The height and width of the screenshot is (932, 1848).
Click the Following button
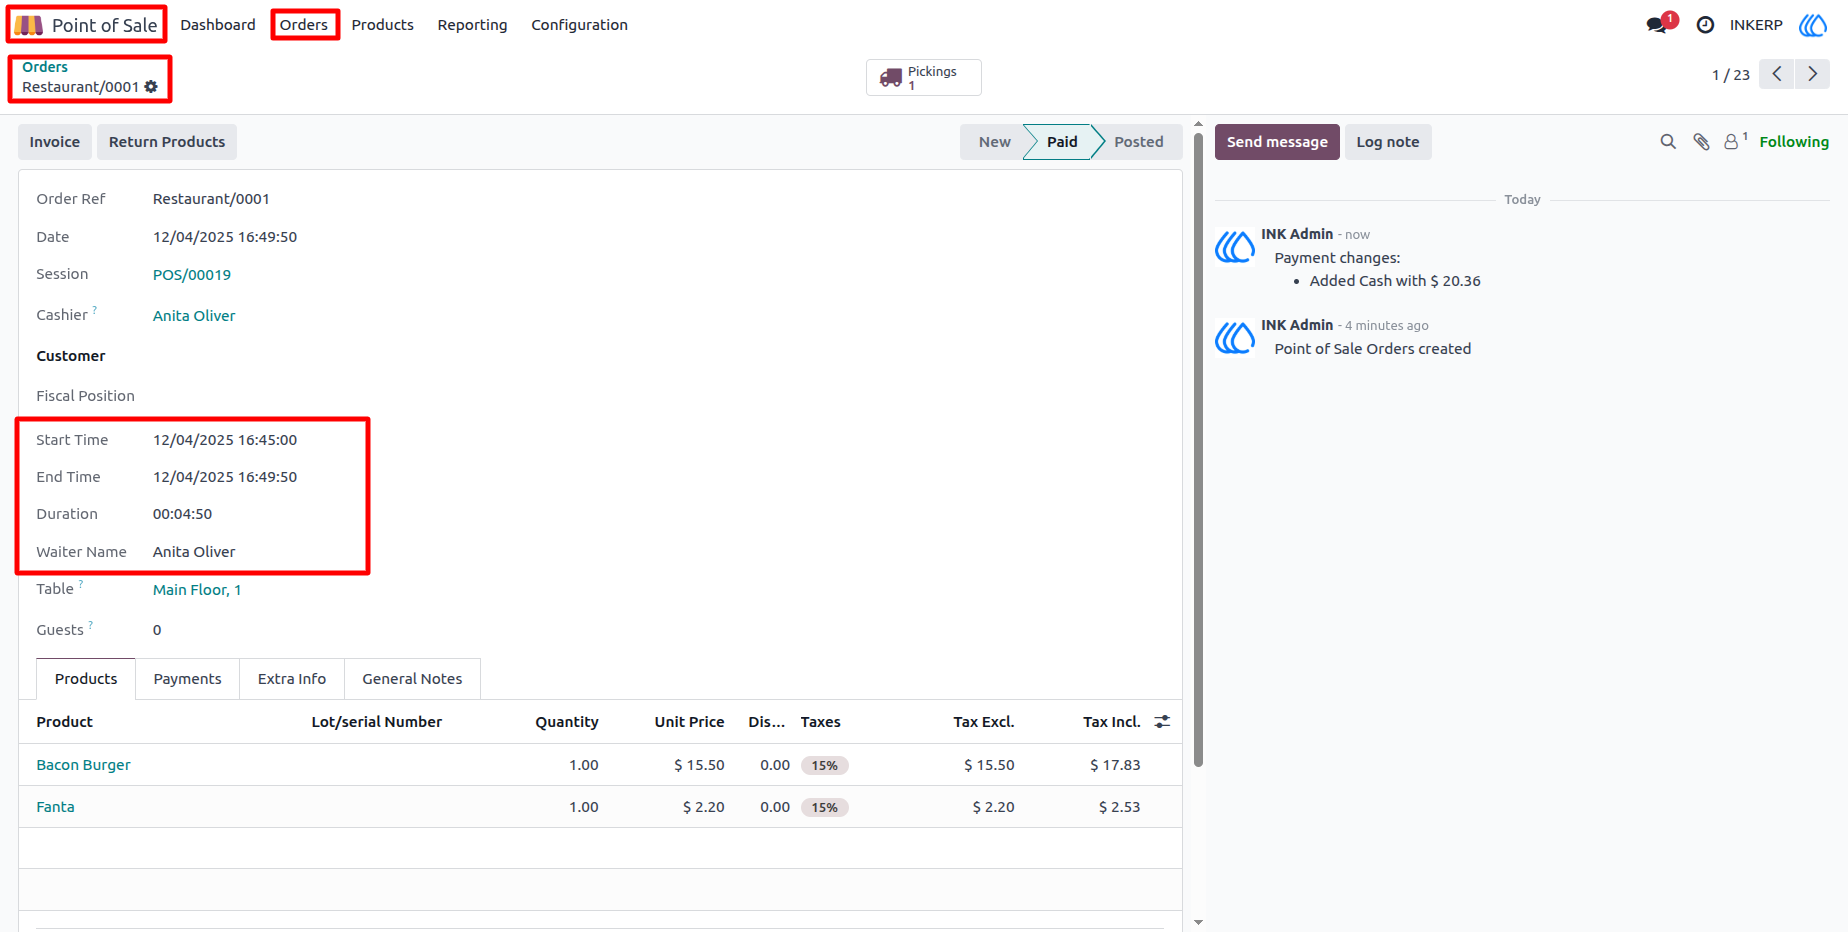coord(1794,142)
